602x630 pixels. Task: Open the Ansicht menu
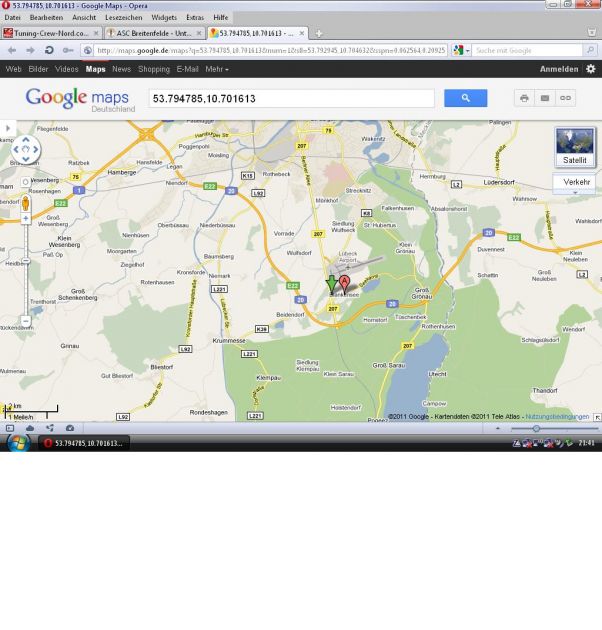coord(84,18)
